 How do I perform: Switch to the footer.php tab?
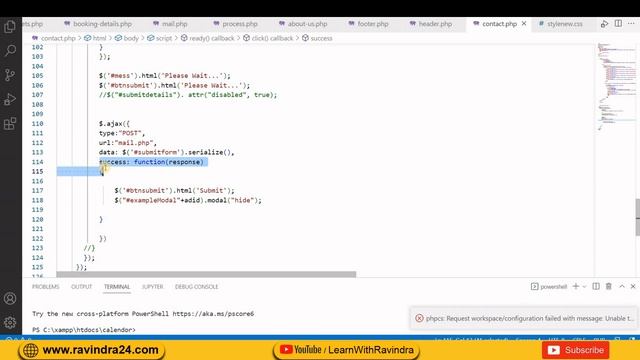(x=369, y=24)
